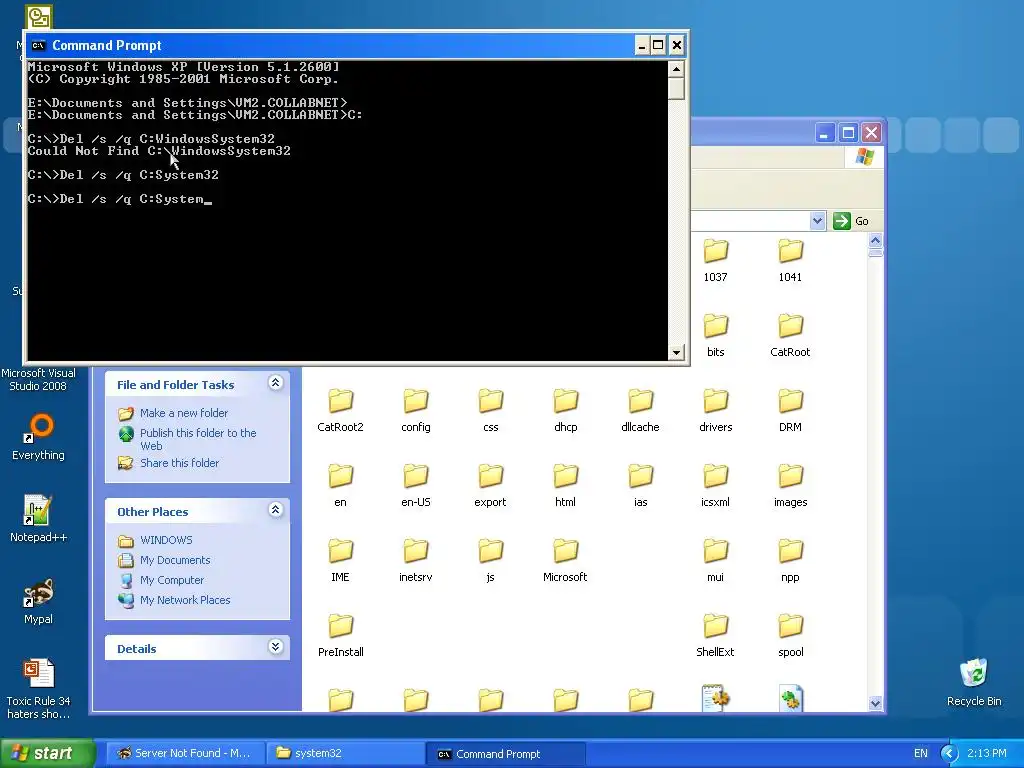The height and width of the screenshot is (768, 1024).
Task: Click the Go button in Explorer
Action: tap(852, 221)
